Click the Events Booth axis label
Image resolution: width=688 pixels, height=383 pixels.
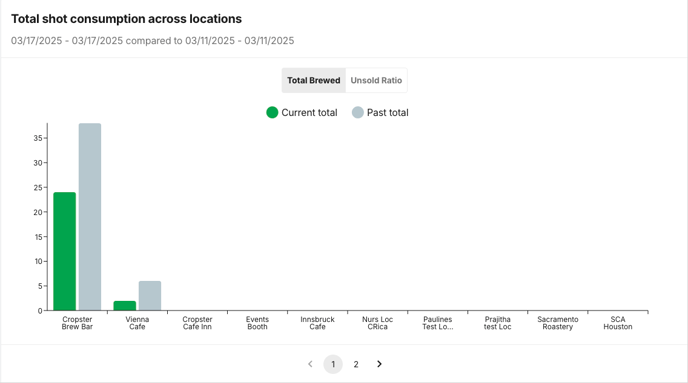[x=257, y=323]
